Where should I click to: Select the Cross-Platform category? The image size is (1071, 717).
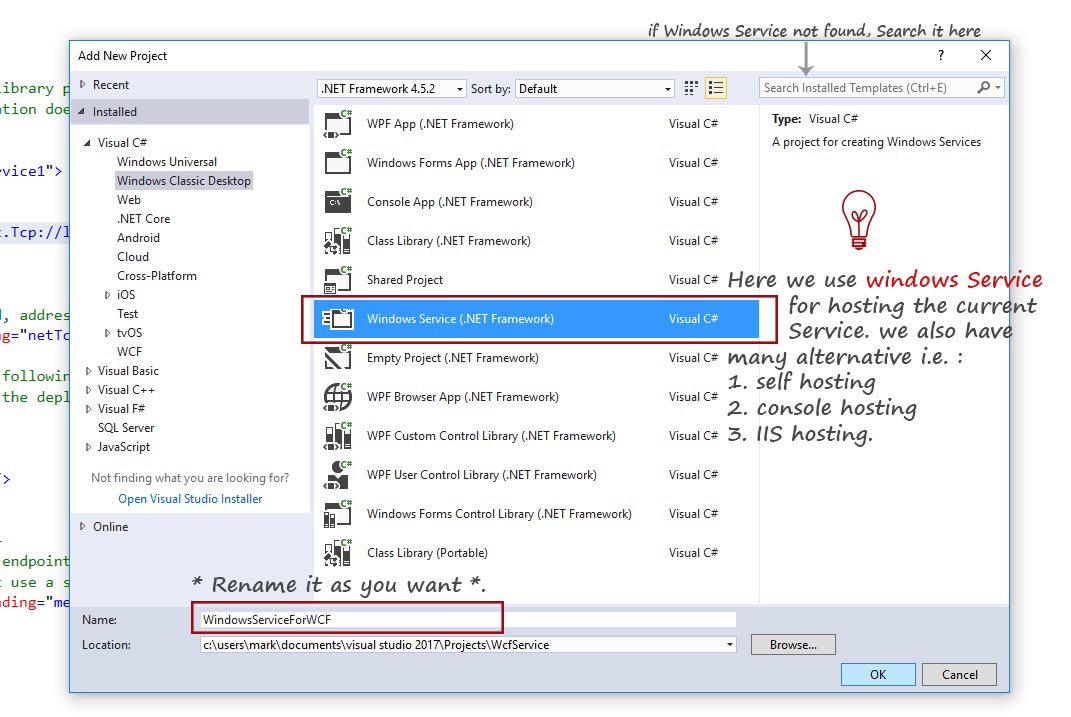(156, 276)
